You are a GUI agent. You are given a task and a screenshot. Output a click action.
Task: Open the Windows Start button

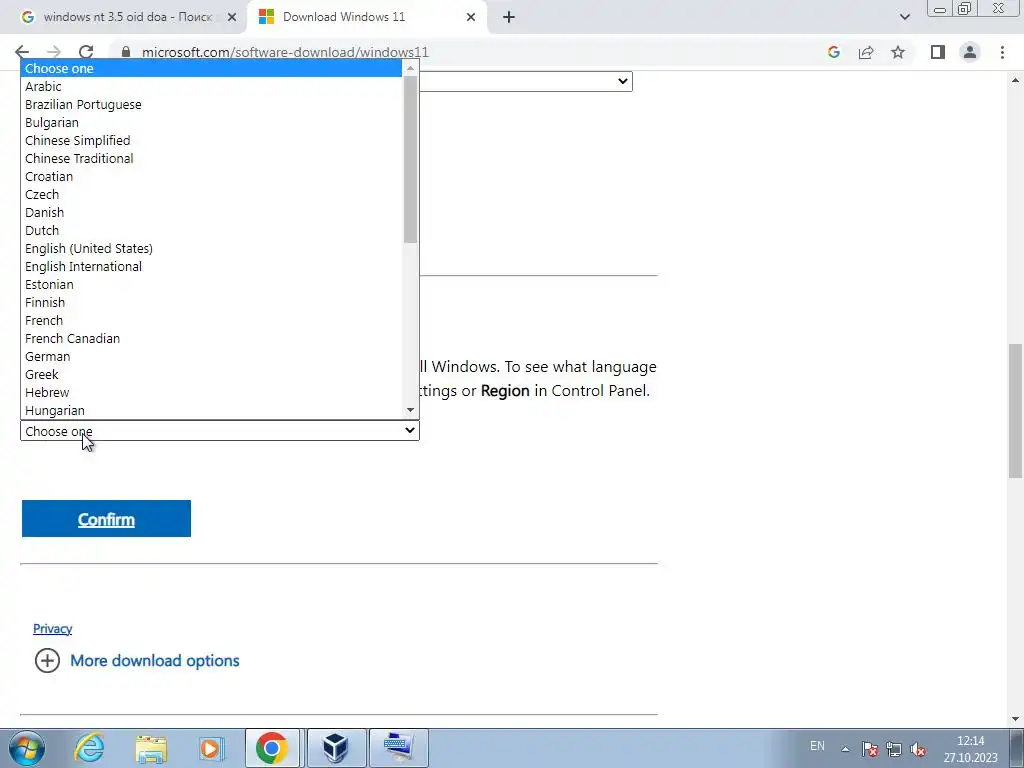click(x=27, y=748)
